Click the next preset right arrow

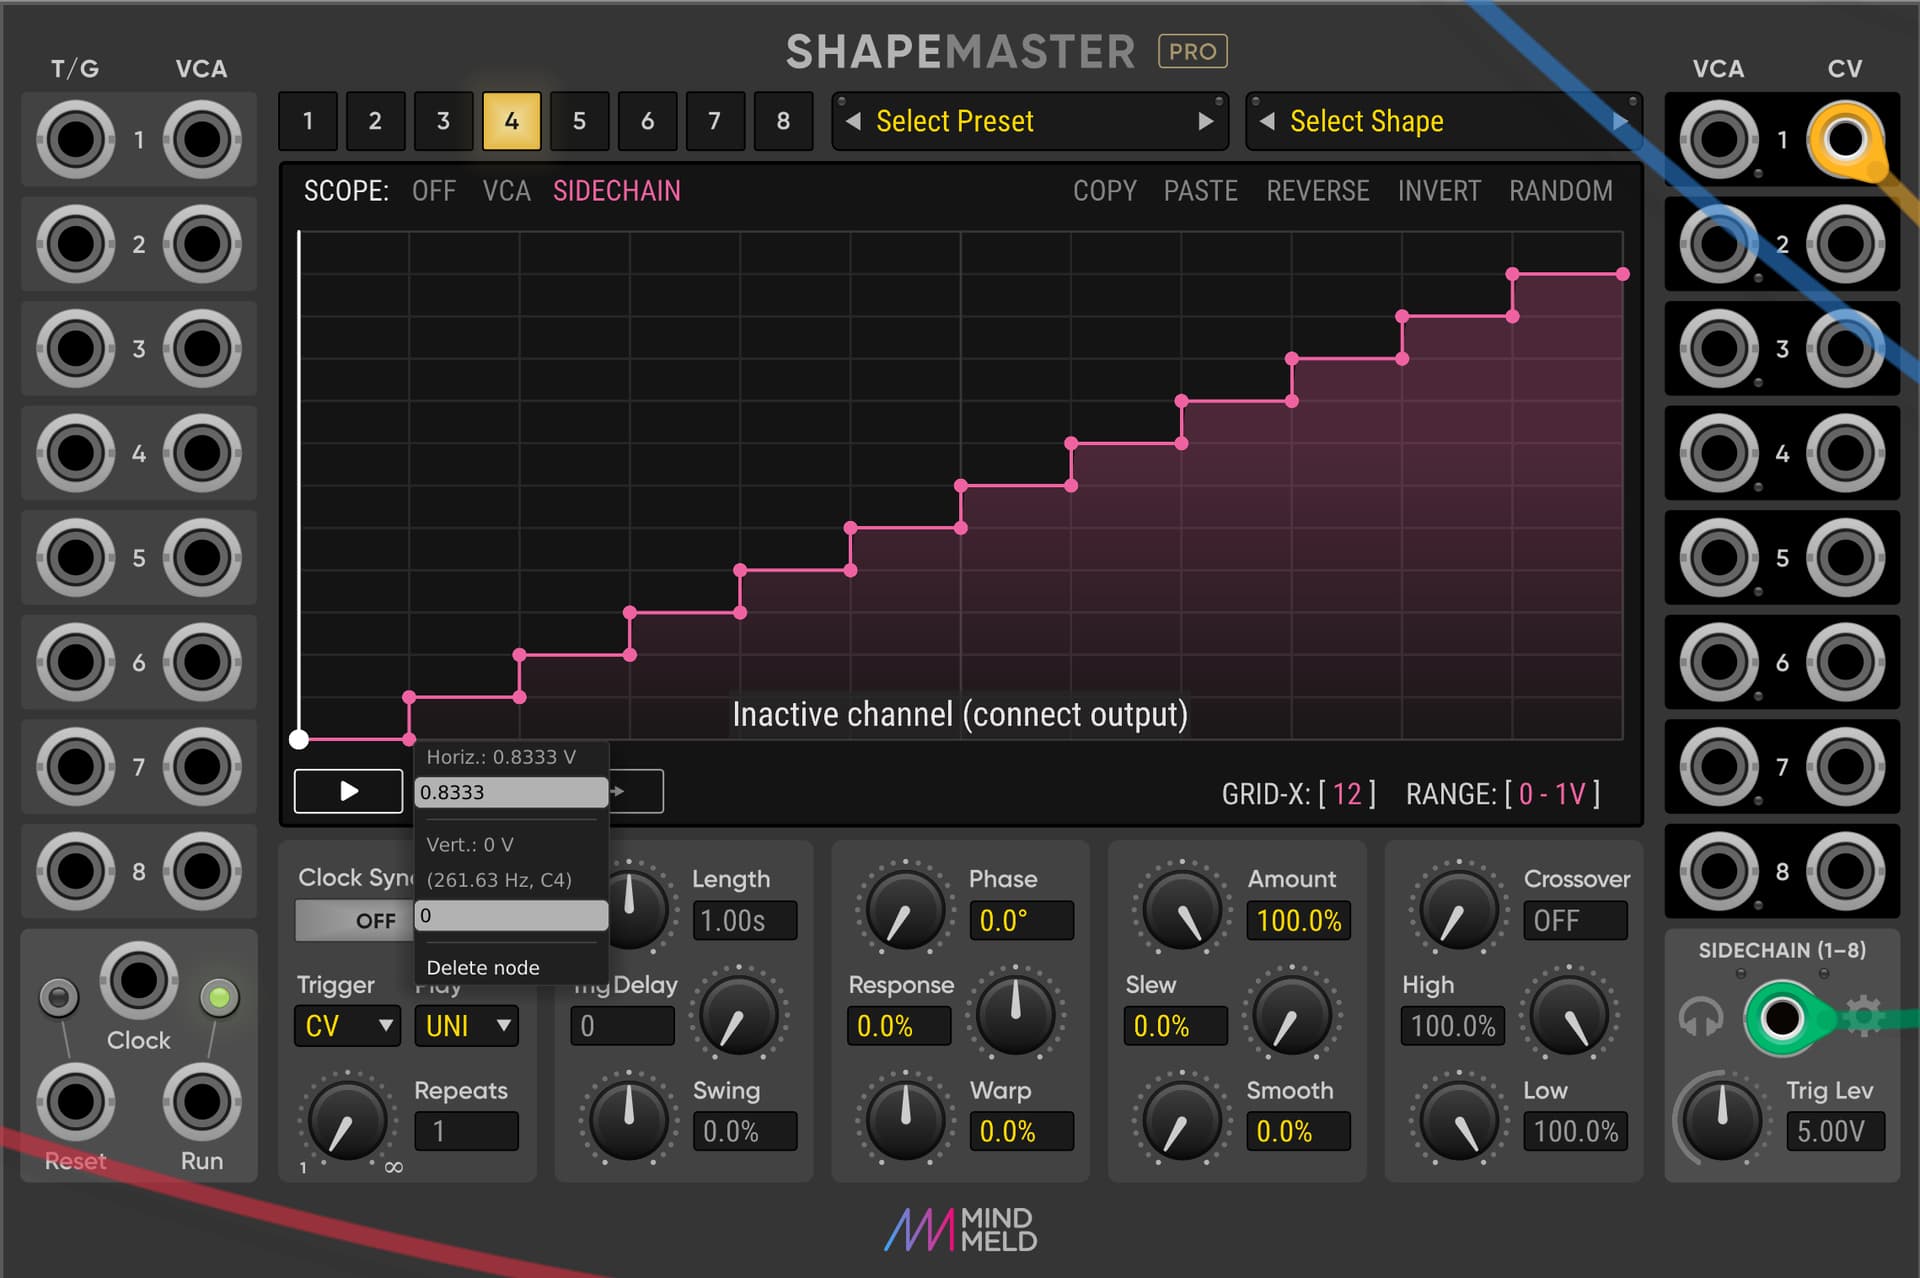(1206, 121)
